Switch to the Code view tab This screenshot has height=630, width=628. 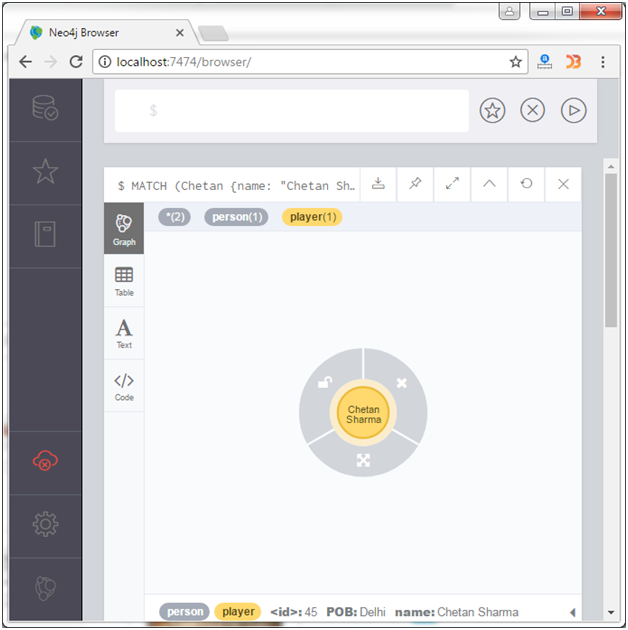[124, 386]
